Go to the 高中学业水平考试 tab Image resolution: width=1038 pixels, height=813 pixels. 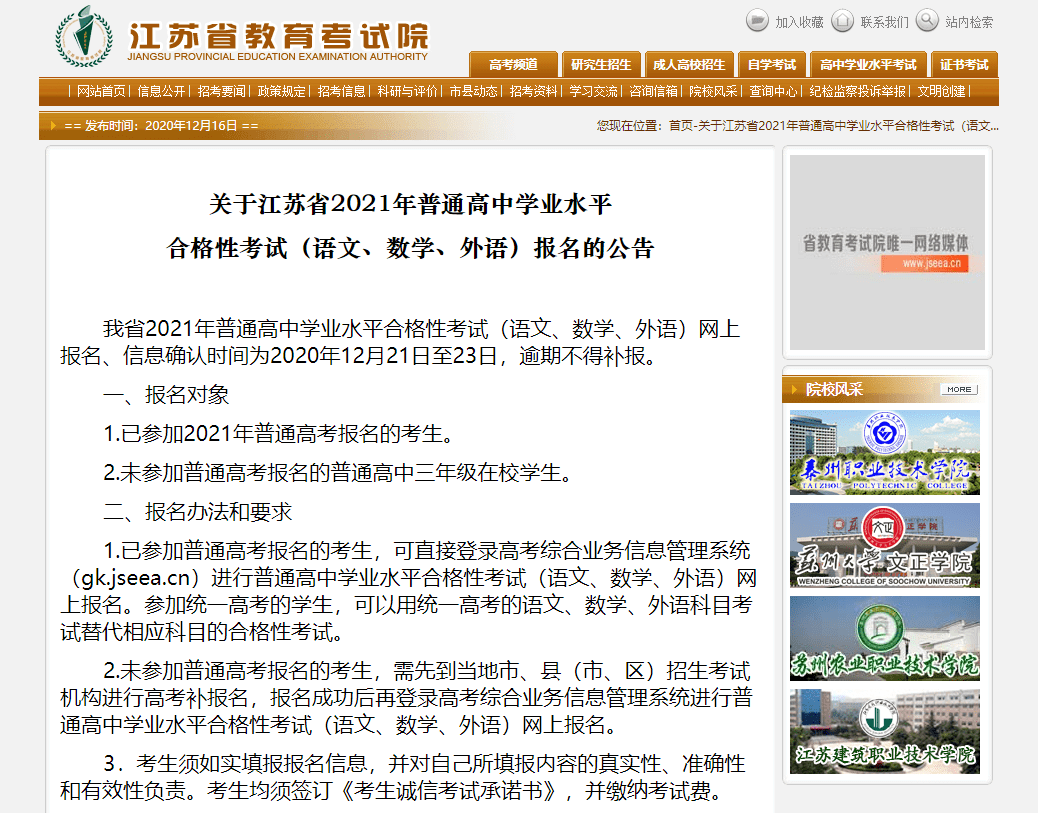(x=867, y=64)
